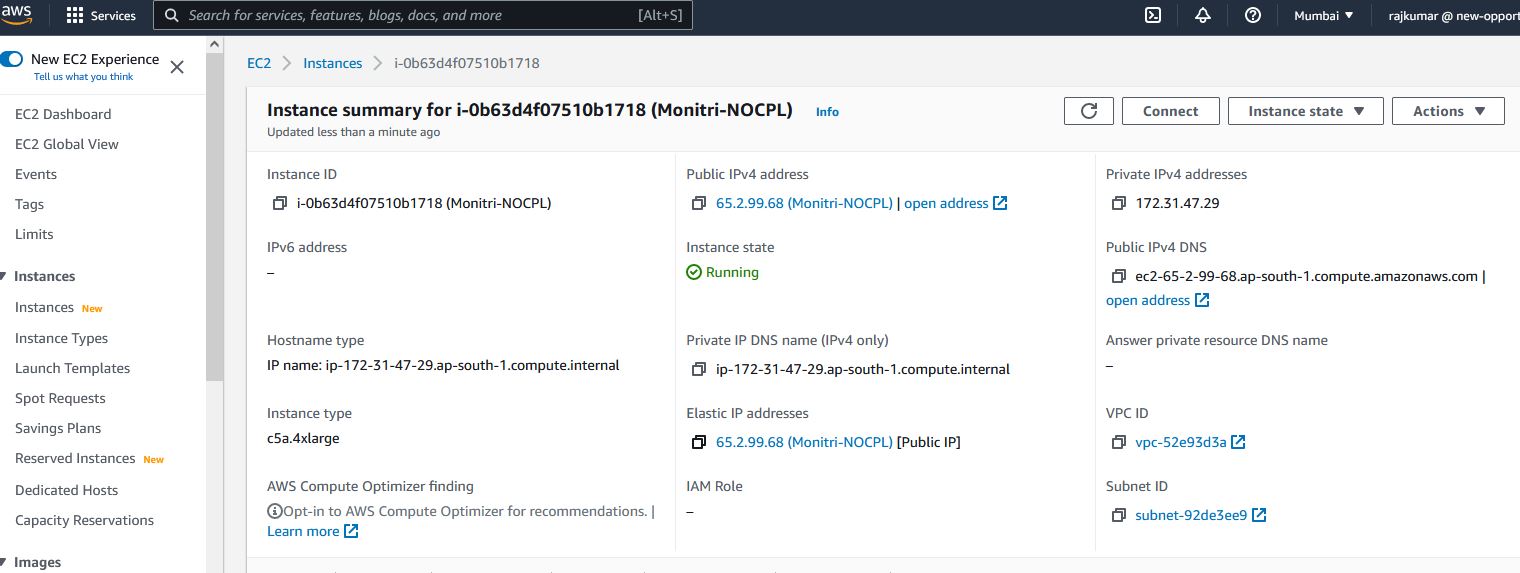Image resolution: width=1520 pixels, height=573 pixels.
Task: Copy the Public IPv4 DNS name
Action: (x=1119, y=277)
